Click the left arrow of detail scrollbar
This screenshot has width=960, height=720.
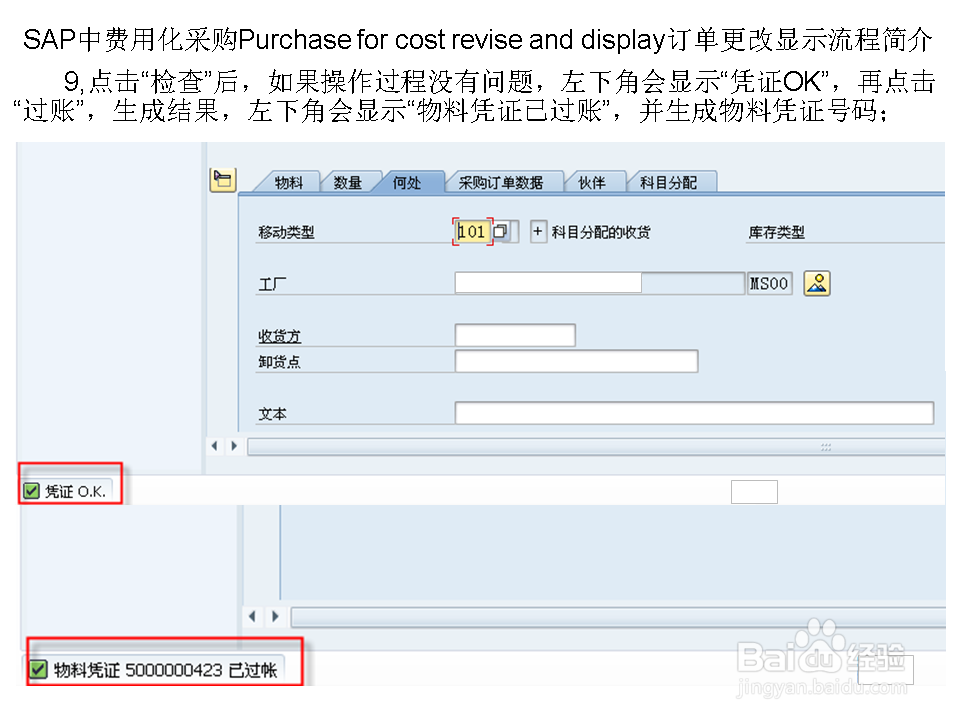[215, 446]
